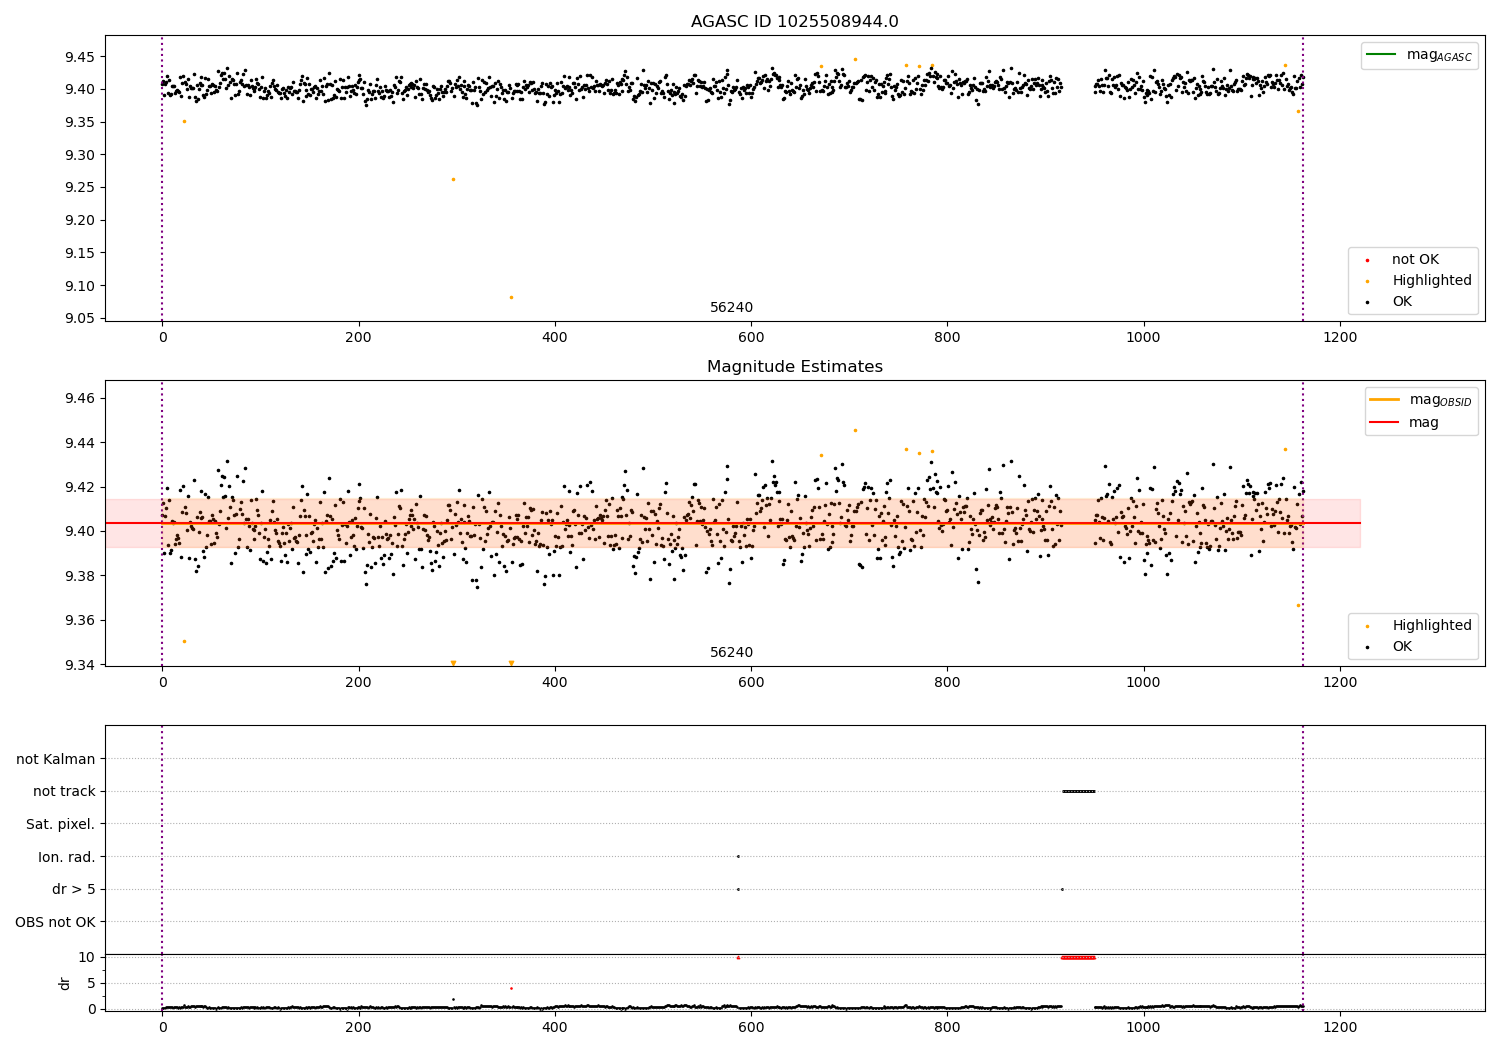Click the single point on the 'Ion. rad.' row

[738, 857]
